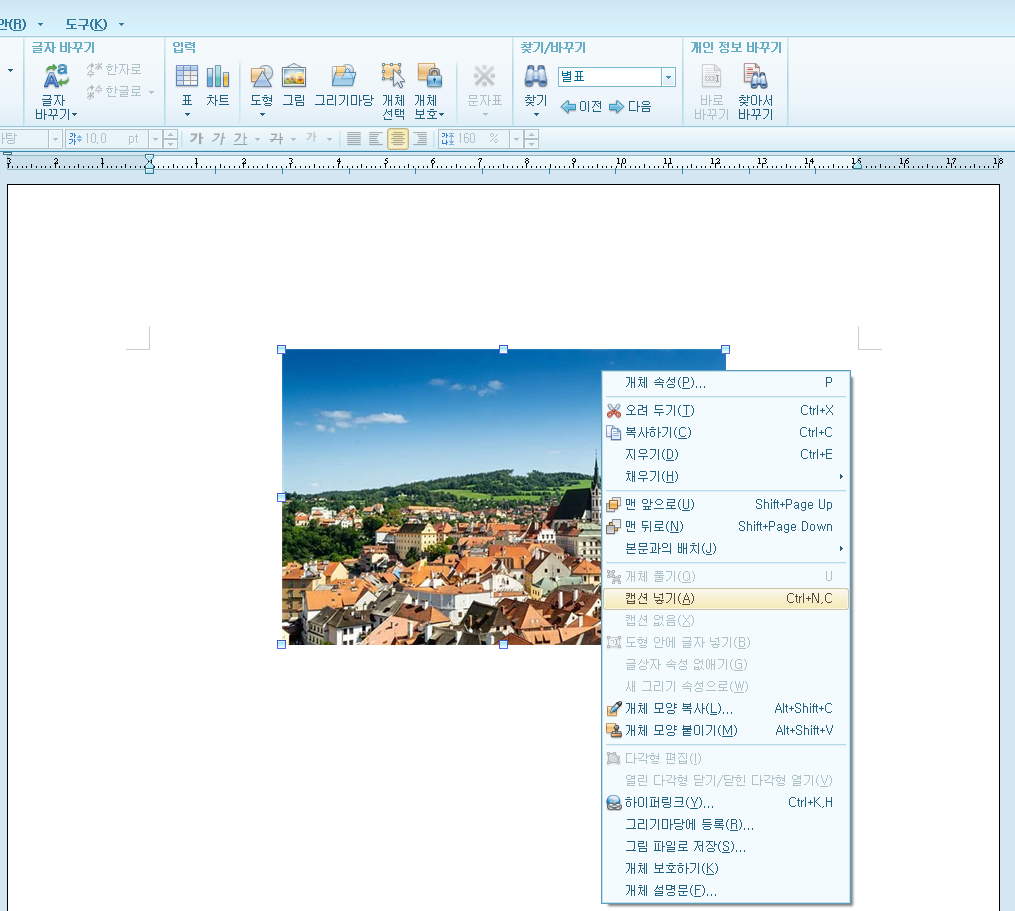Convert to 한자로
The height and width of the screenshot is (911, 1015).
(114, 69)
